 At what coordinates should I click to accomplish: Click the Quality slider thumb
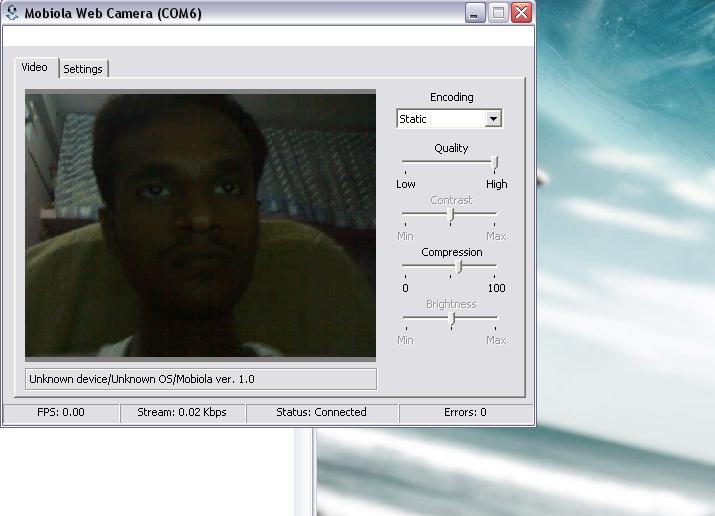[495, 163]
